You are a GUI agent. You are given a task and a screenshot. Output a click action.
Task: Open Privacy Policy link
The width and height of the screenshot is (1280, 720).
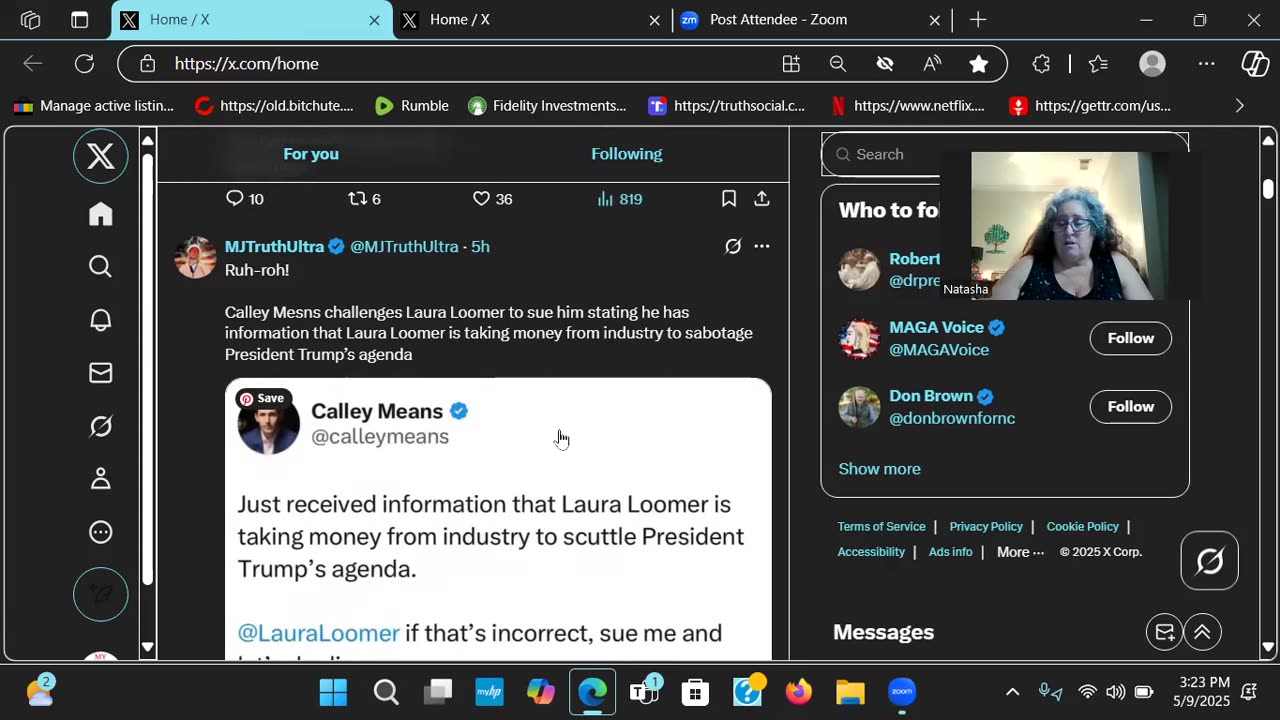tap(986, 527)
